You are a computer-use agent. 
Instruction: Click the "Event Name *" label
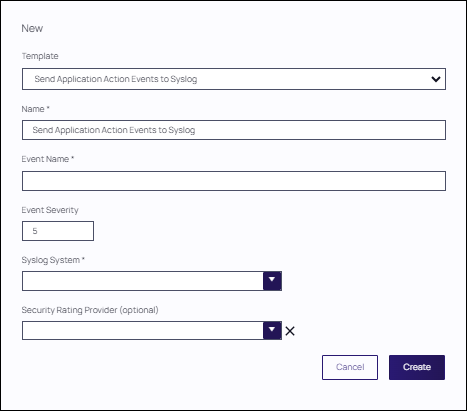pyautogui.click(x=48, y=159)
